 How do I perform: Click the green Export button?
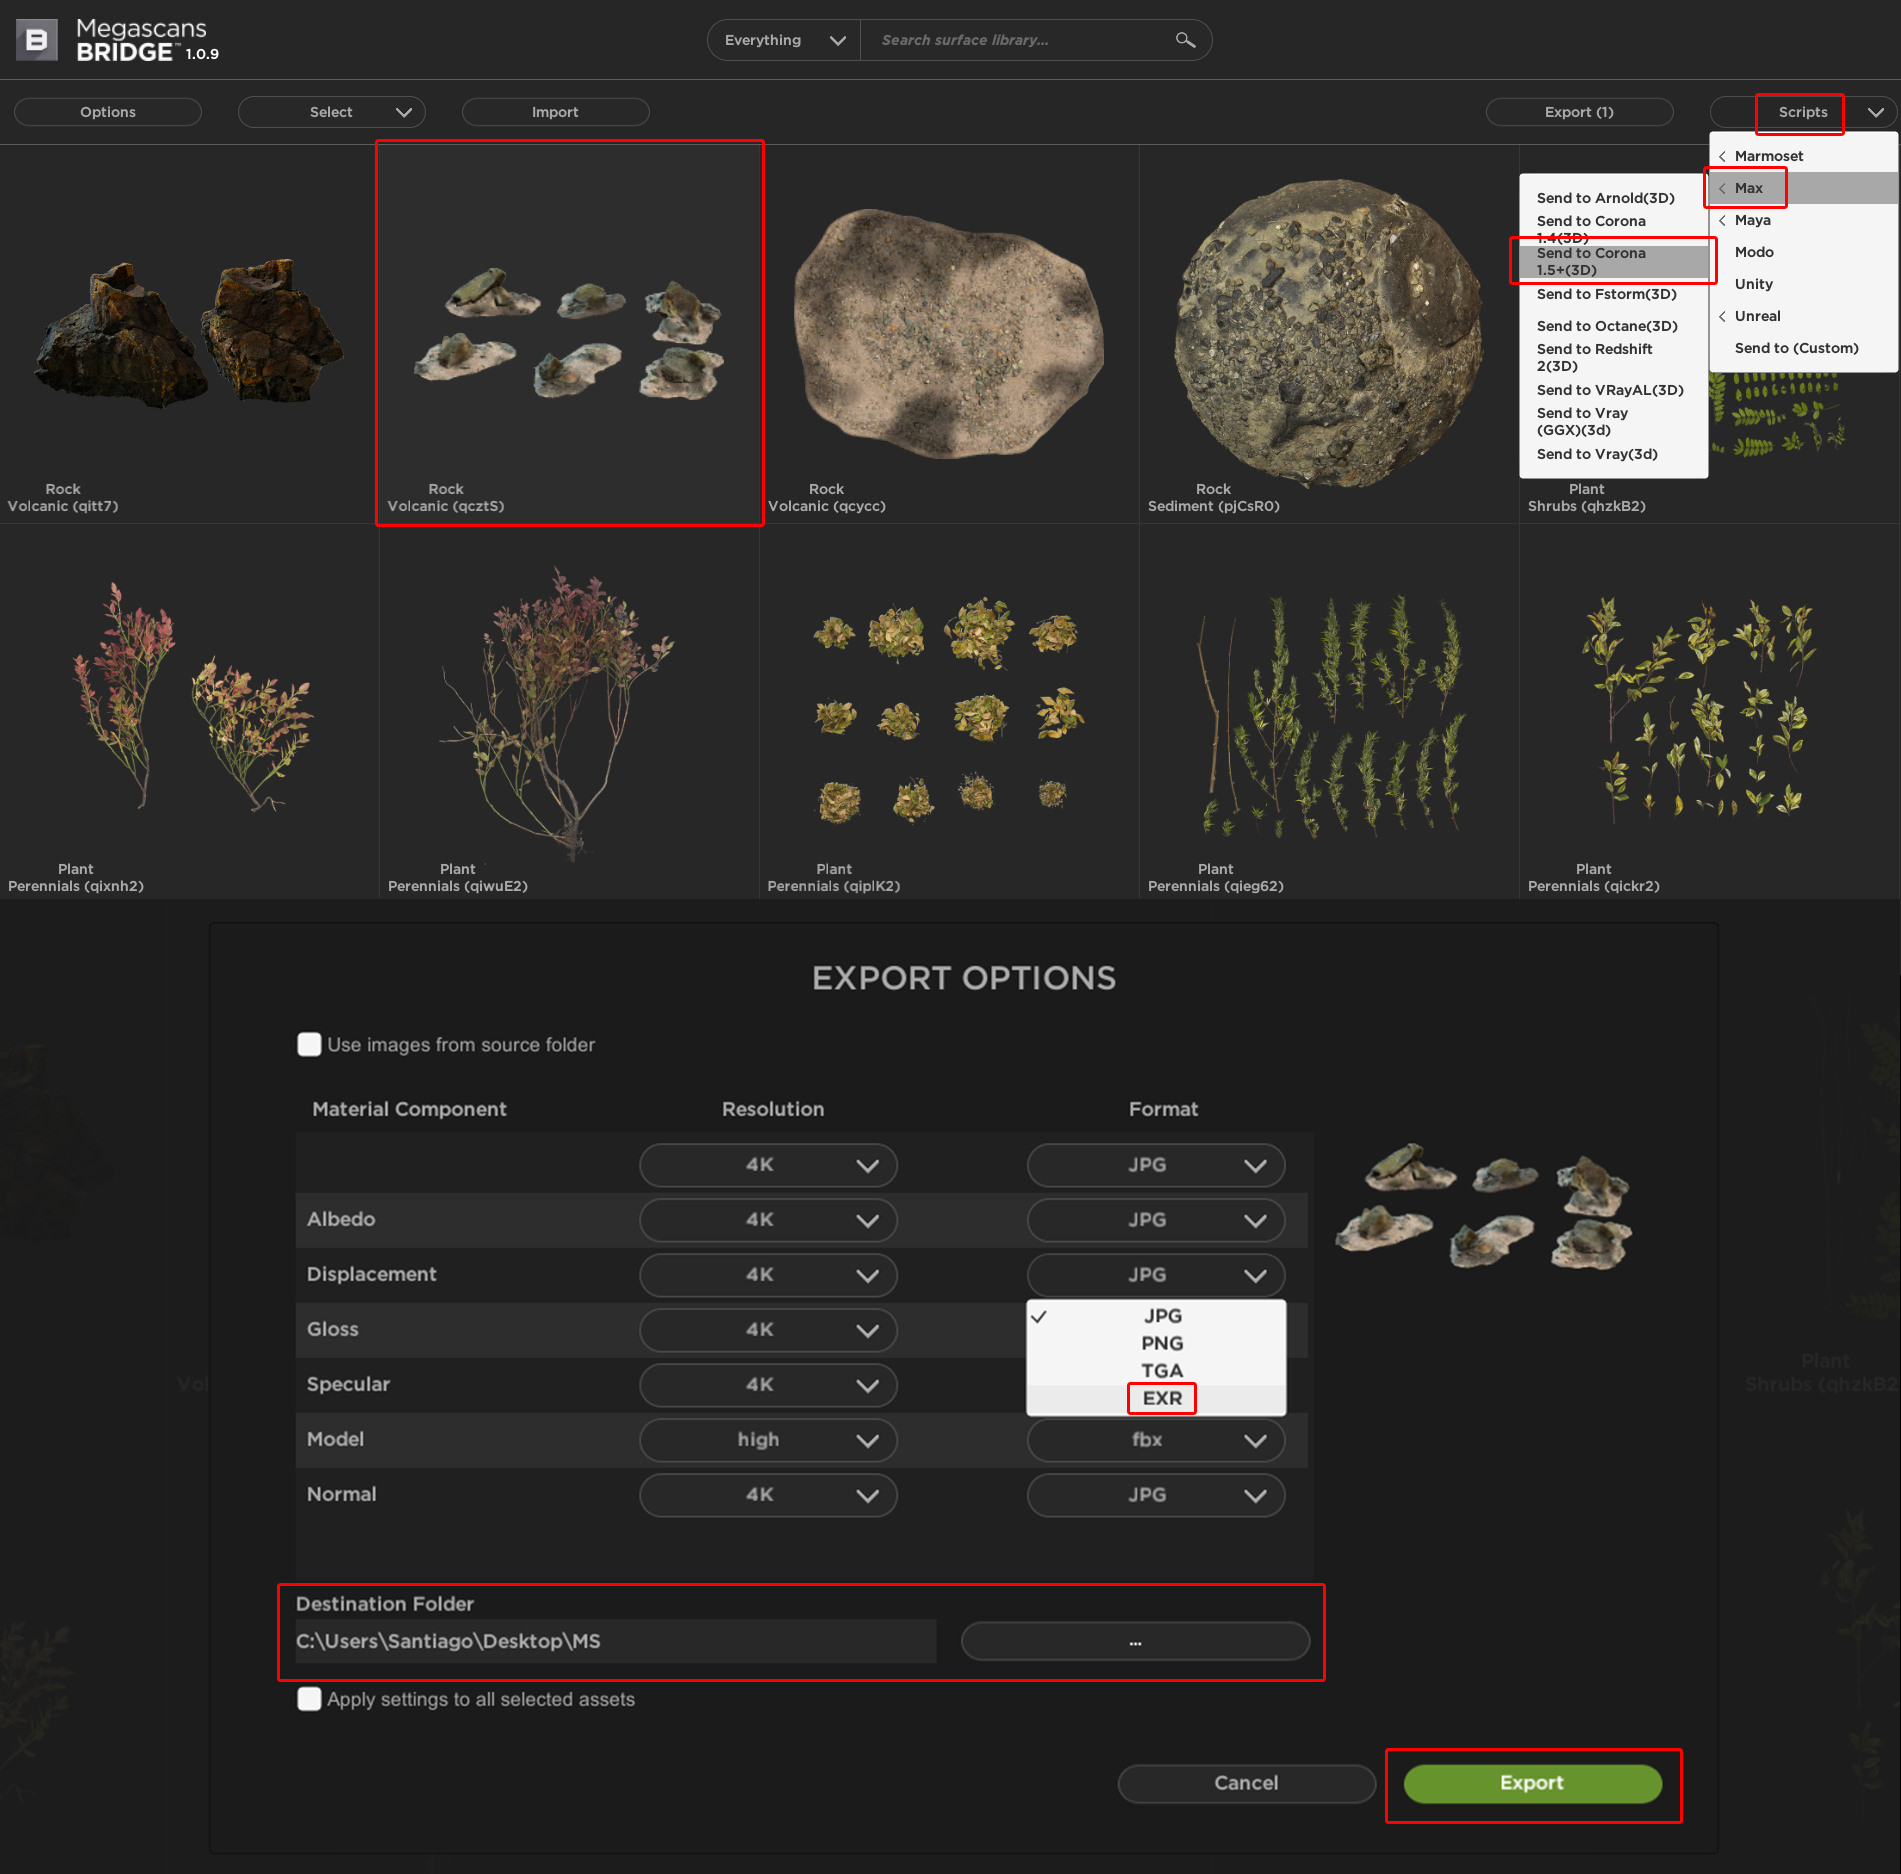click(1532, 1783)
